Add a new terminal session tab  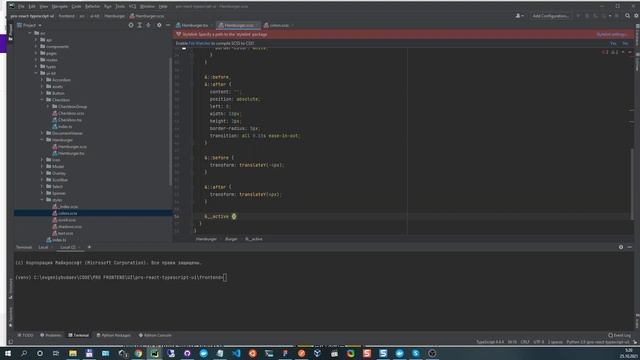pos(89,247)
